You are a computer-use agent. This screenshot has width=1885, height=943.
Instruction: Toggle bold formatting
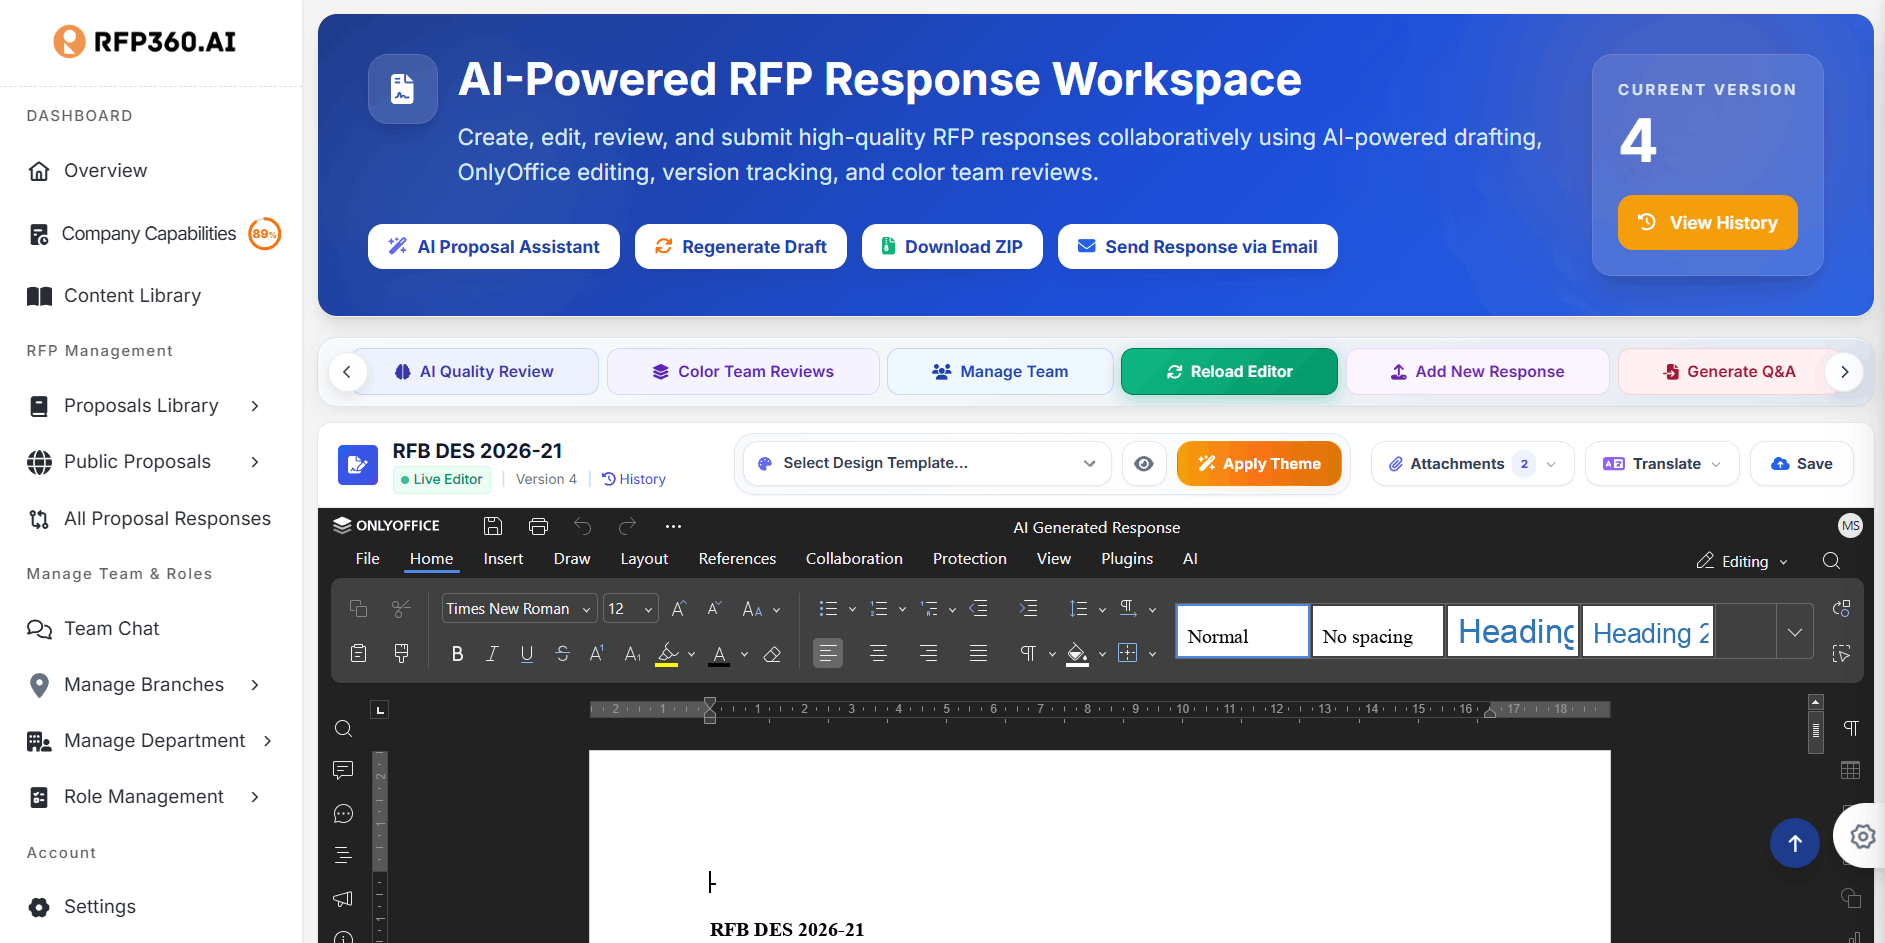pyautogui.click(x=457, y=654)
